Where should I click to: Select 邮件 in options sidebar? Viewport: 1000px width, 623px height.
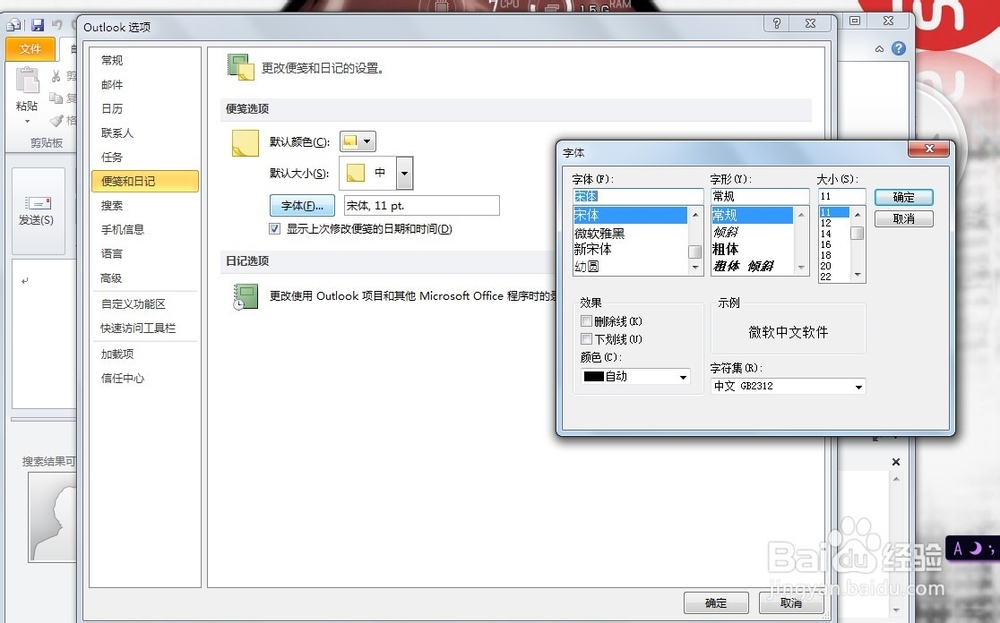point(145,84)
